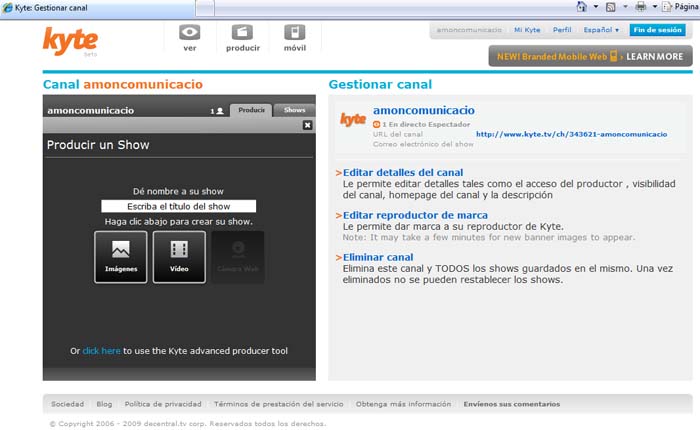Open the browser RSS feeds icon
Viewport: 700px width, 430px height.
(x=611, y=7)
